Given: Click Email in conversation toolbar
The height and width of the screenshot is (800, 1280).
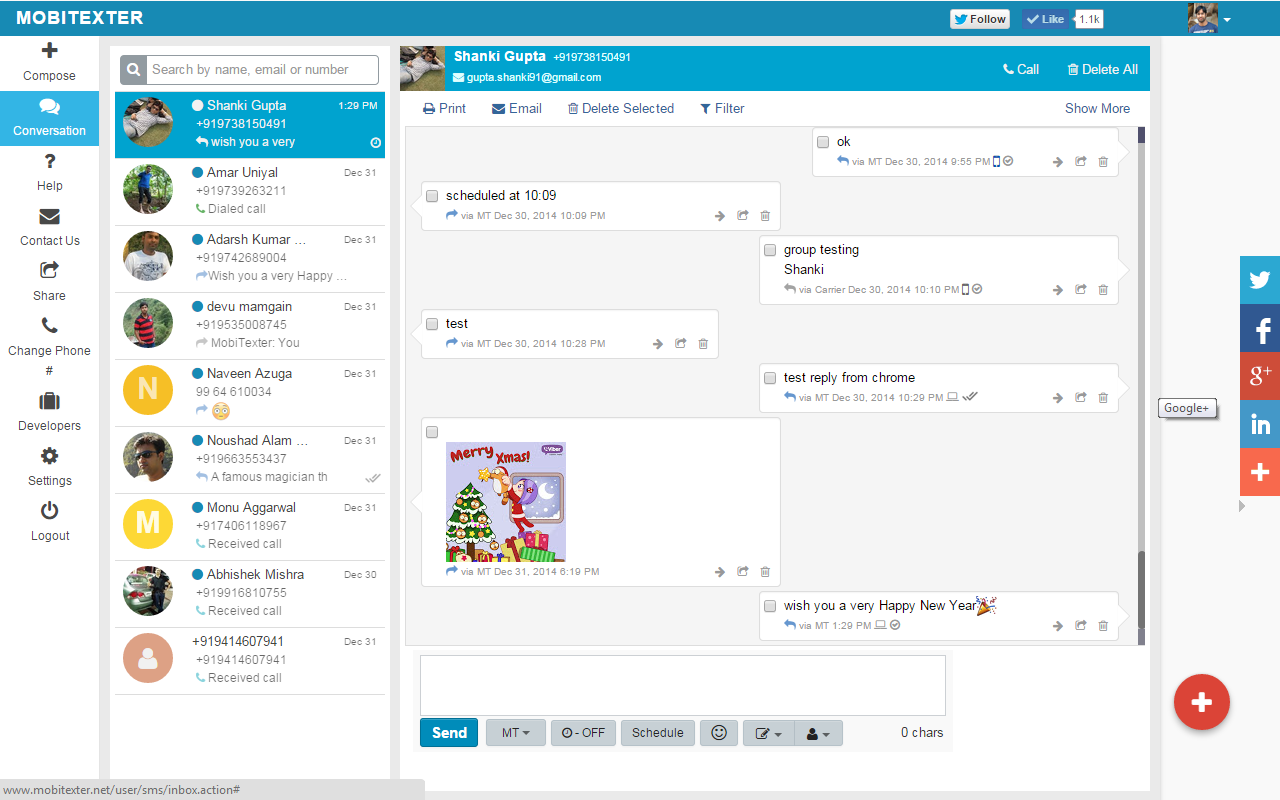Looking at the screenshot, I should (517, 108).
